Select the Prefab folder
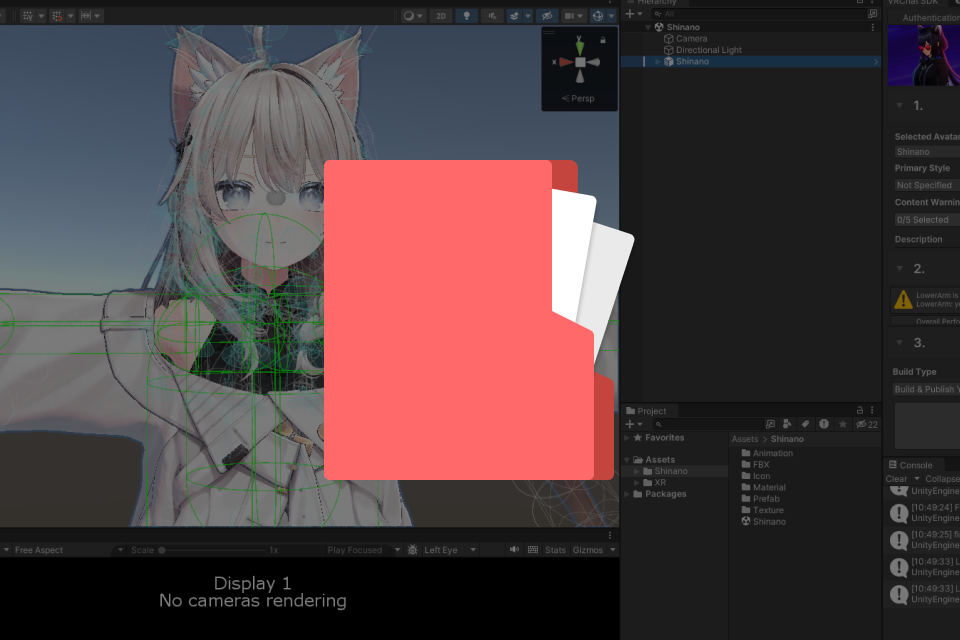This screenshot has width=960, height=640. point(760,499)
